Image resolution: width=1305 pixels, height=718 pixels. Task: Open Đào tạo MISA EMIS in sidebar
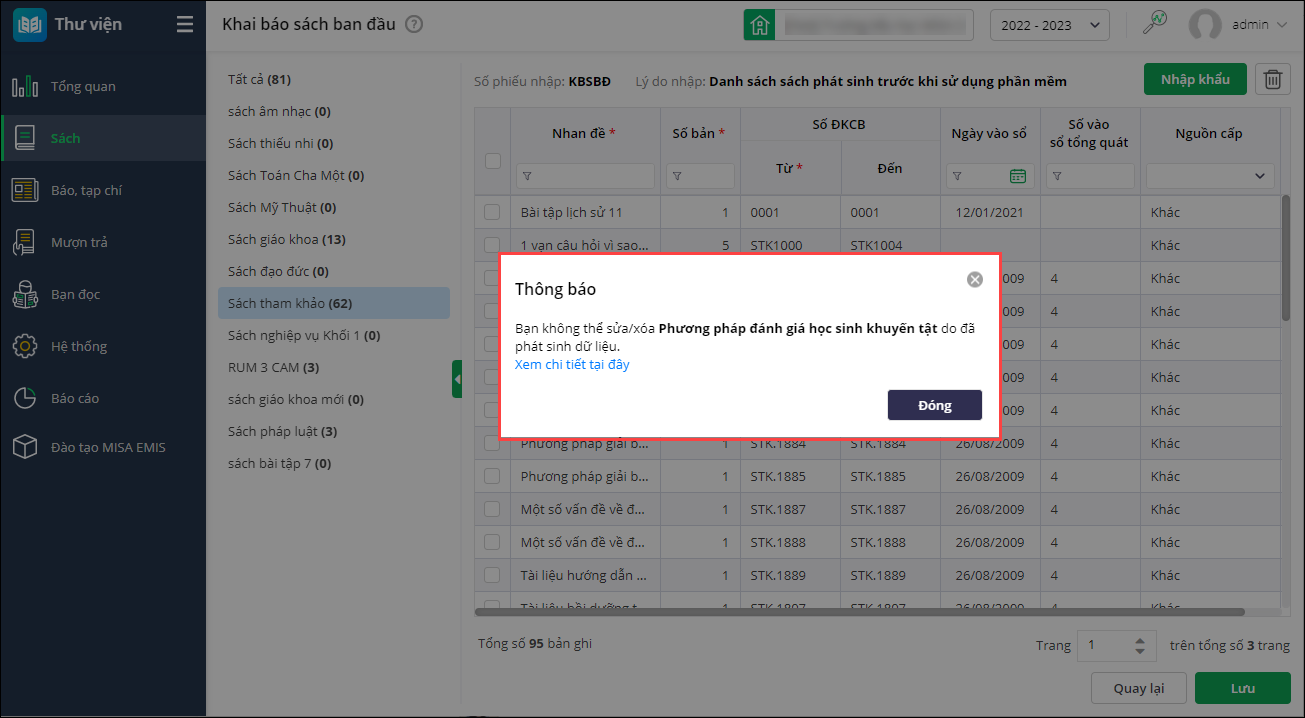pyautogui.click(x=103, y=447)
